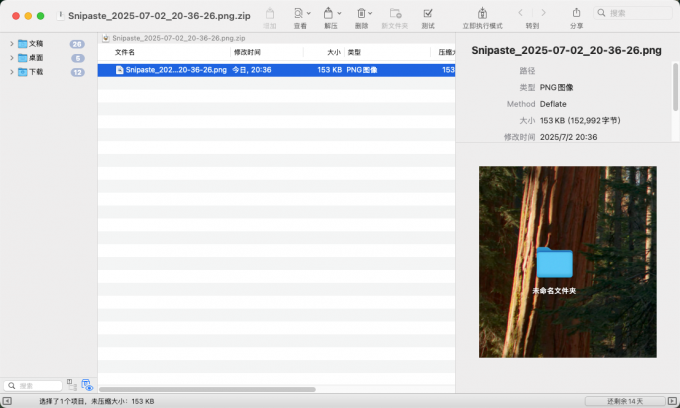Viewport: 680px width, 408px height.
Task: Click the 分享 share icon
Action: point(576,13)
